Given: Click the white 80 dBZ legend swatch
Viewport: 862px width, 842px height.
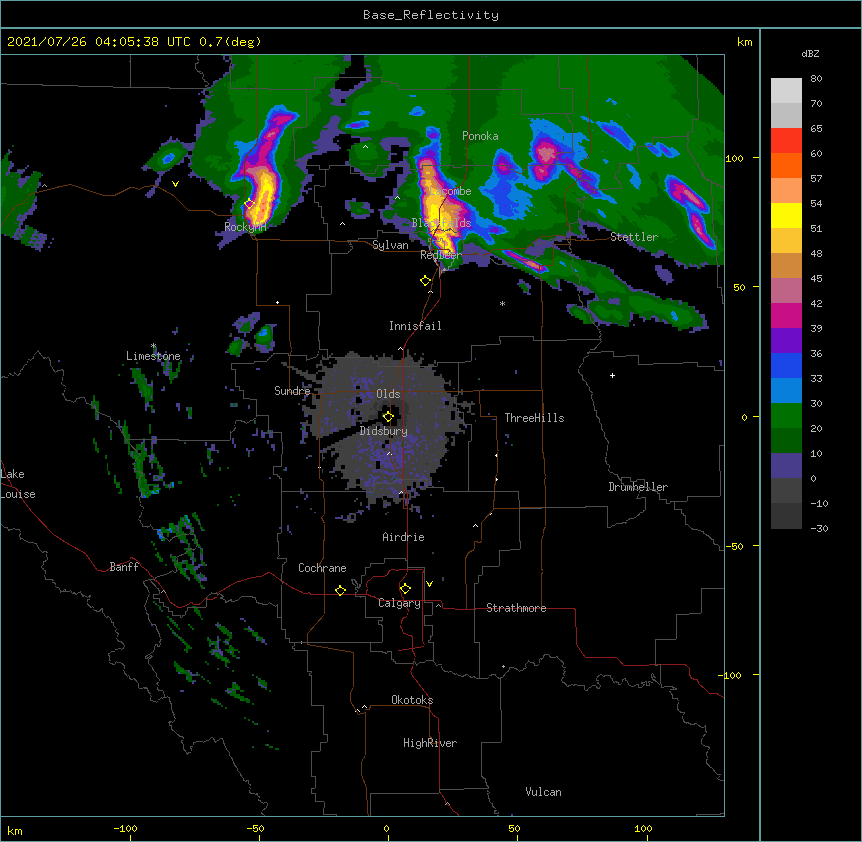Looking at the screenshot, I should click(x=786, y=91).
